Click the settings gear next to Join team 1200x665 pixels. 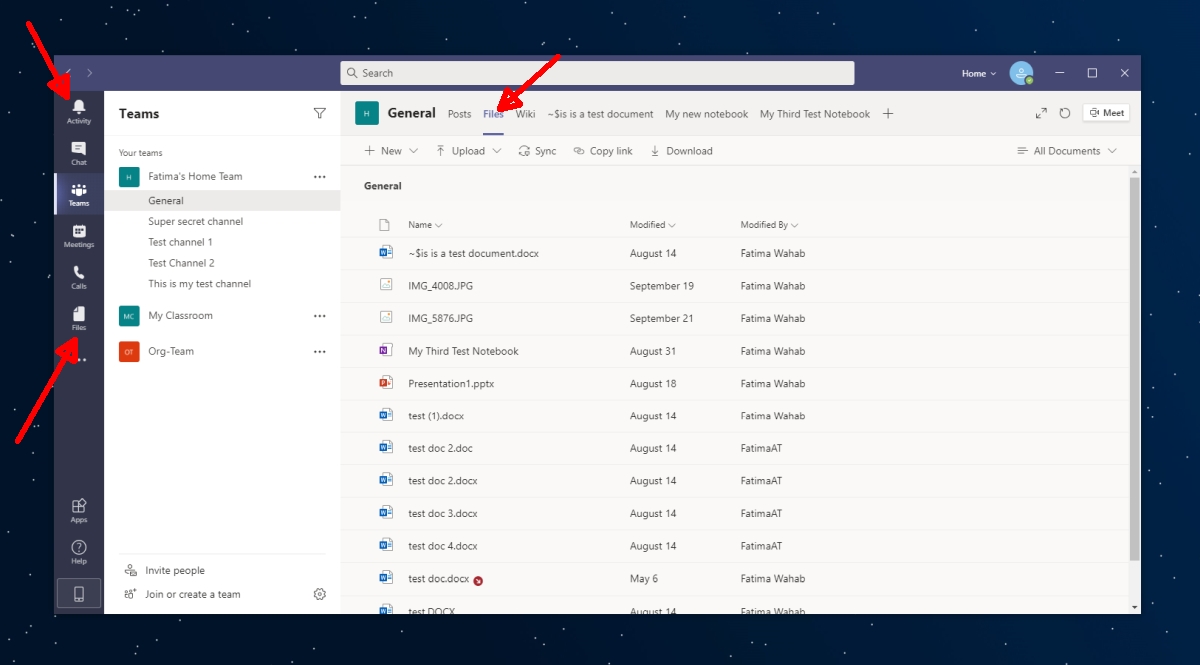(319, 593)
